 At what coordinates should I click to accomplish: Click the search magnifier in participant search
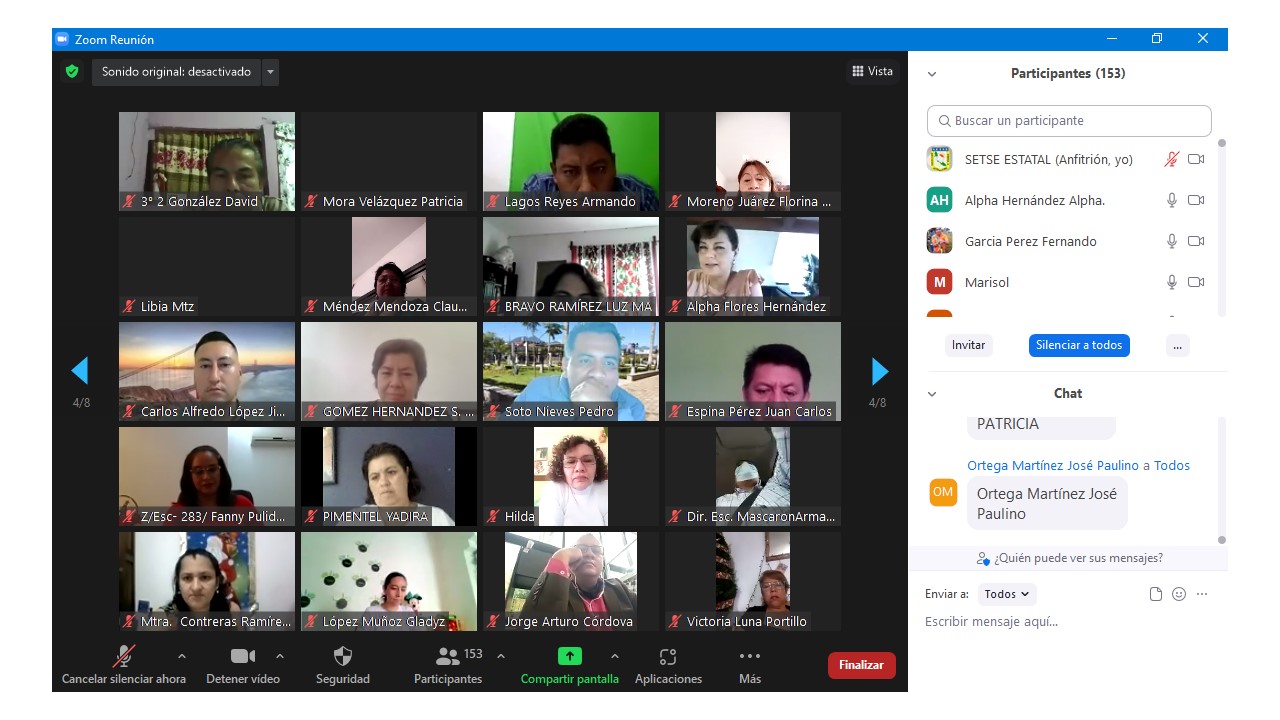[945, 121]
